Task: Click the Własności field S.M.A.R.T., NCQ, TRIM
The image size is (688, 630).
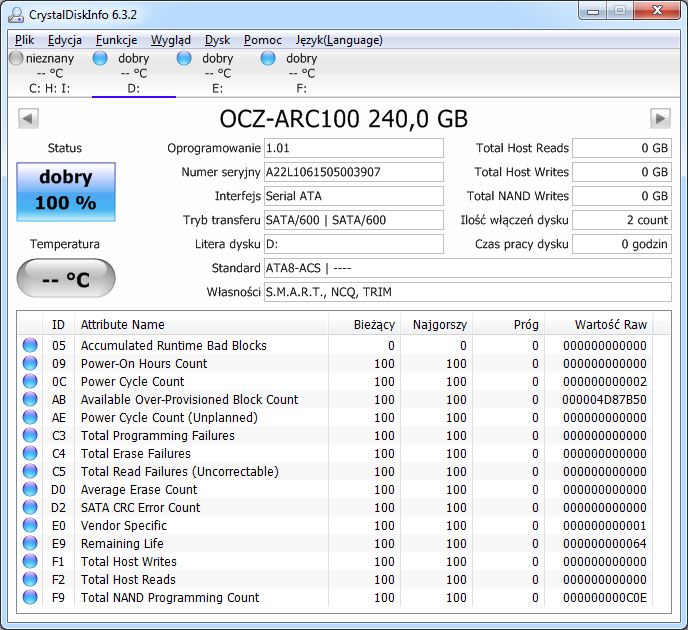Action: [468, 292]
